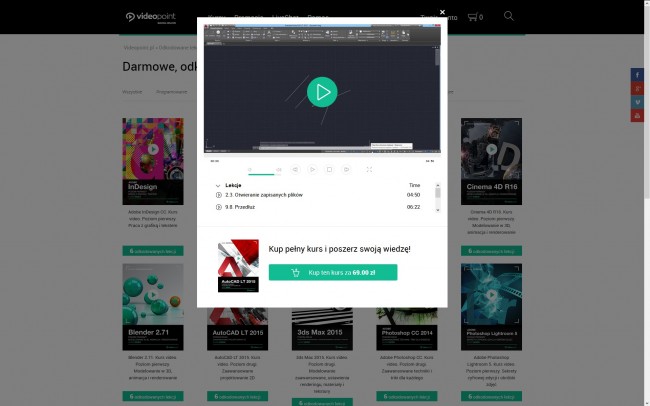Open background AutoCAD LT 2015 course thumbnail

(238, 329)
